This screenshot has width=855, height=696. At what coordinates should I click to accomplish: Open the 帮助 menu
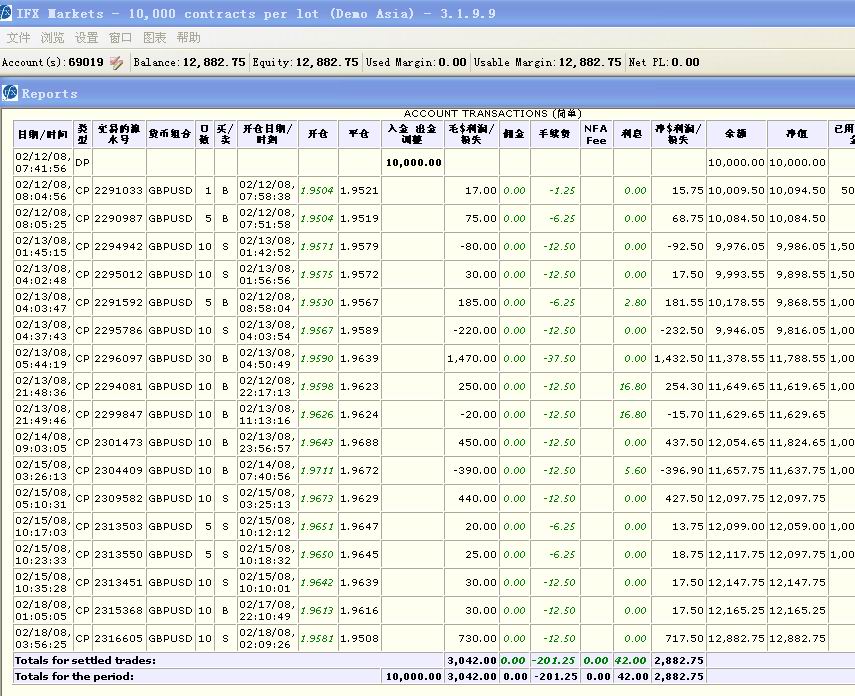188,38
